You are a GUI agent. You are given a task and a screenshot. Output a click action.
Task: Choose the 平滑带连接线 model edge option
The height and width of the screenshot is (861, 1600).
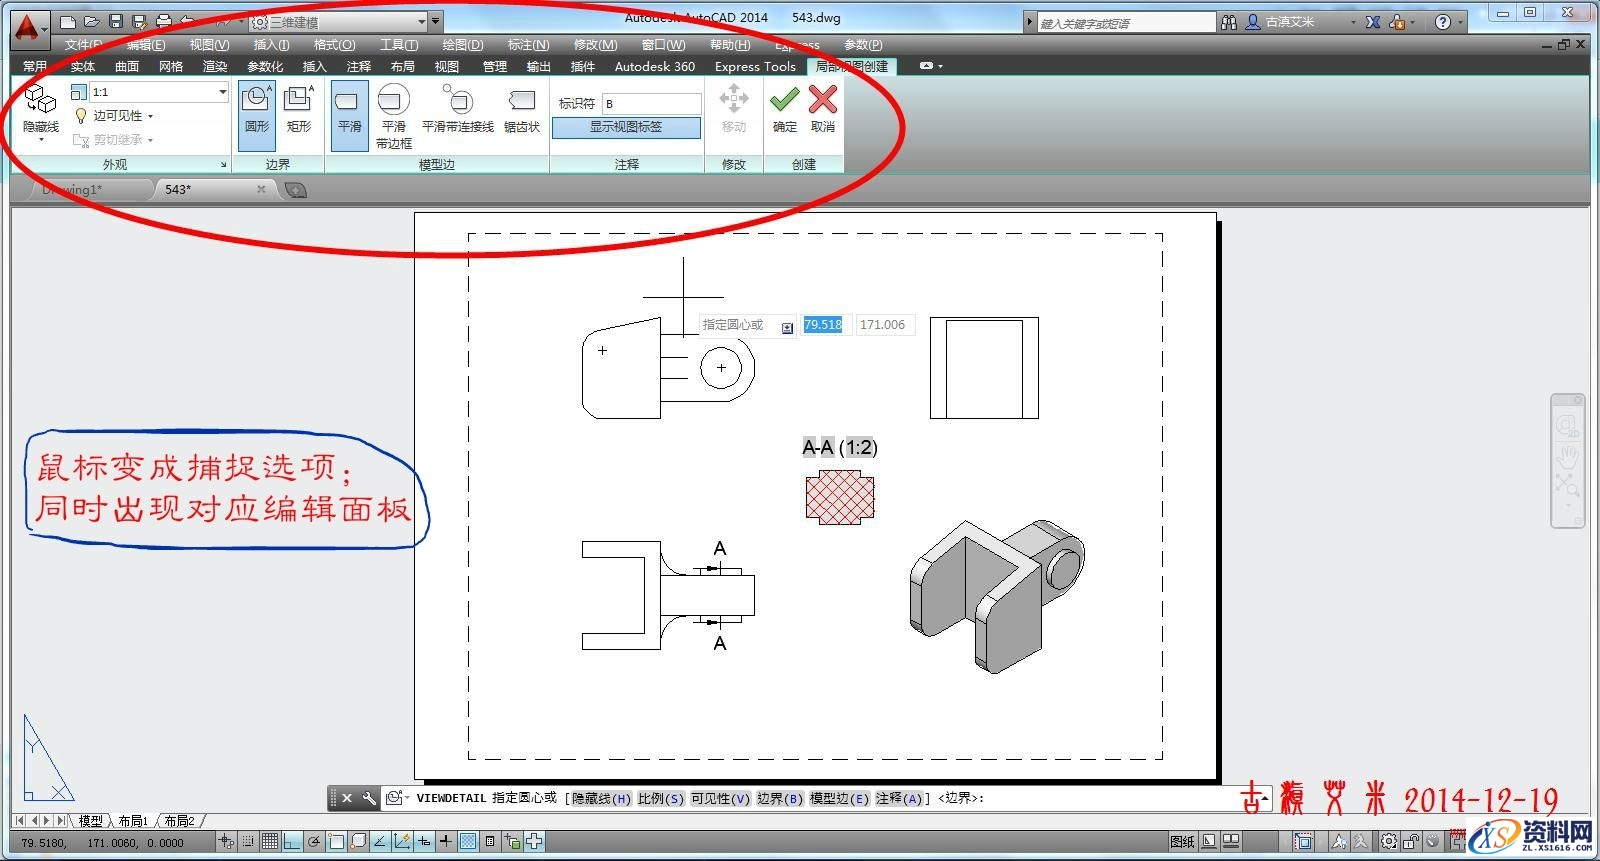[x=458, y=109]
